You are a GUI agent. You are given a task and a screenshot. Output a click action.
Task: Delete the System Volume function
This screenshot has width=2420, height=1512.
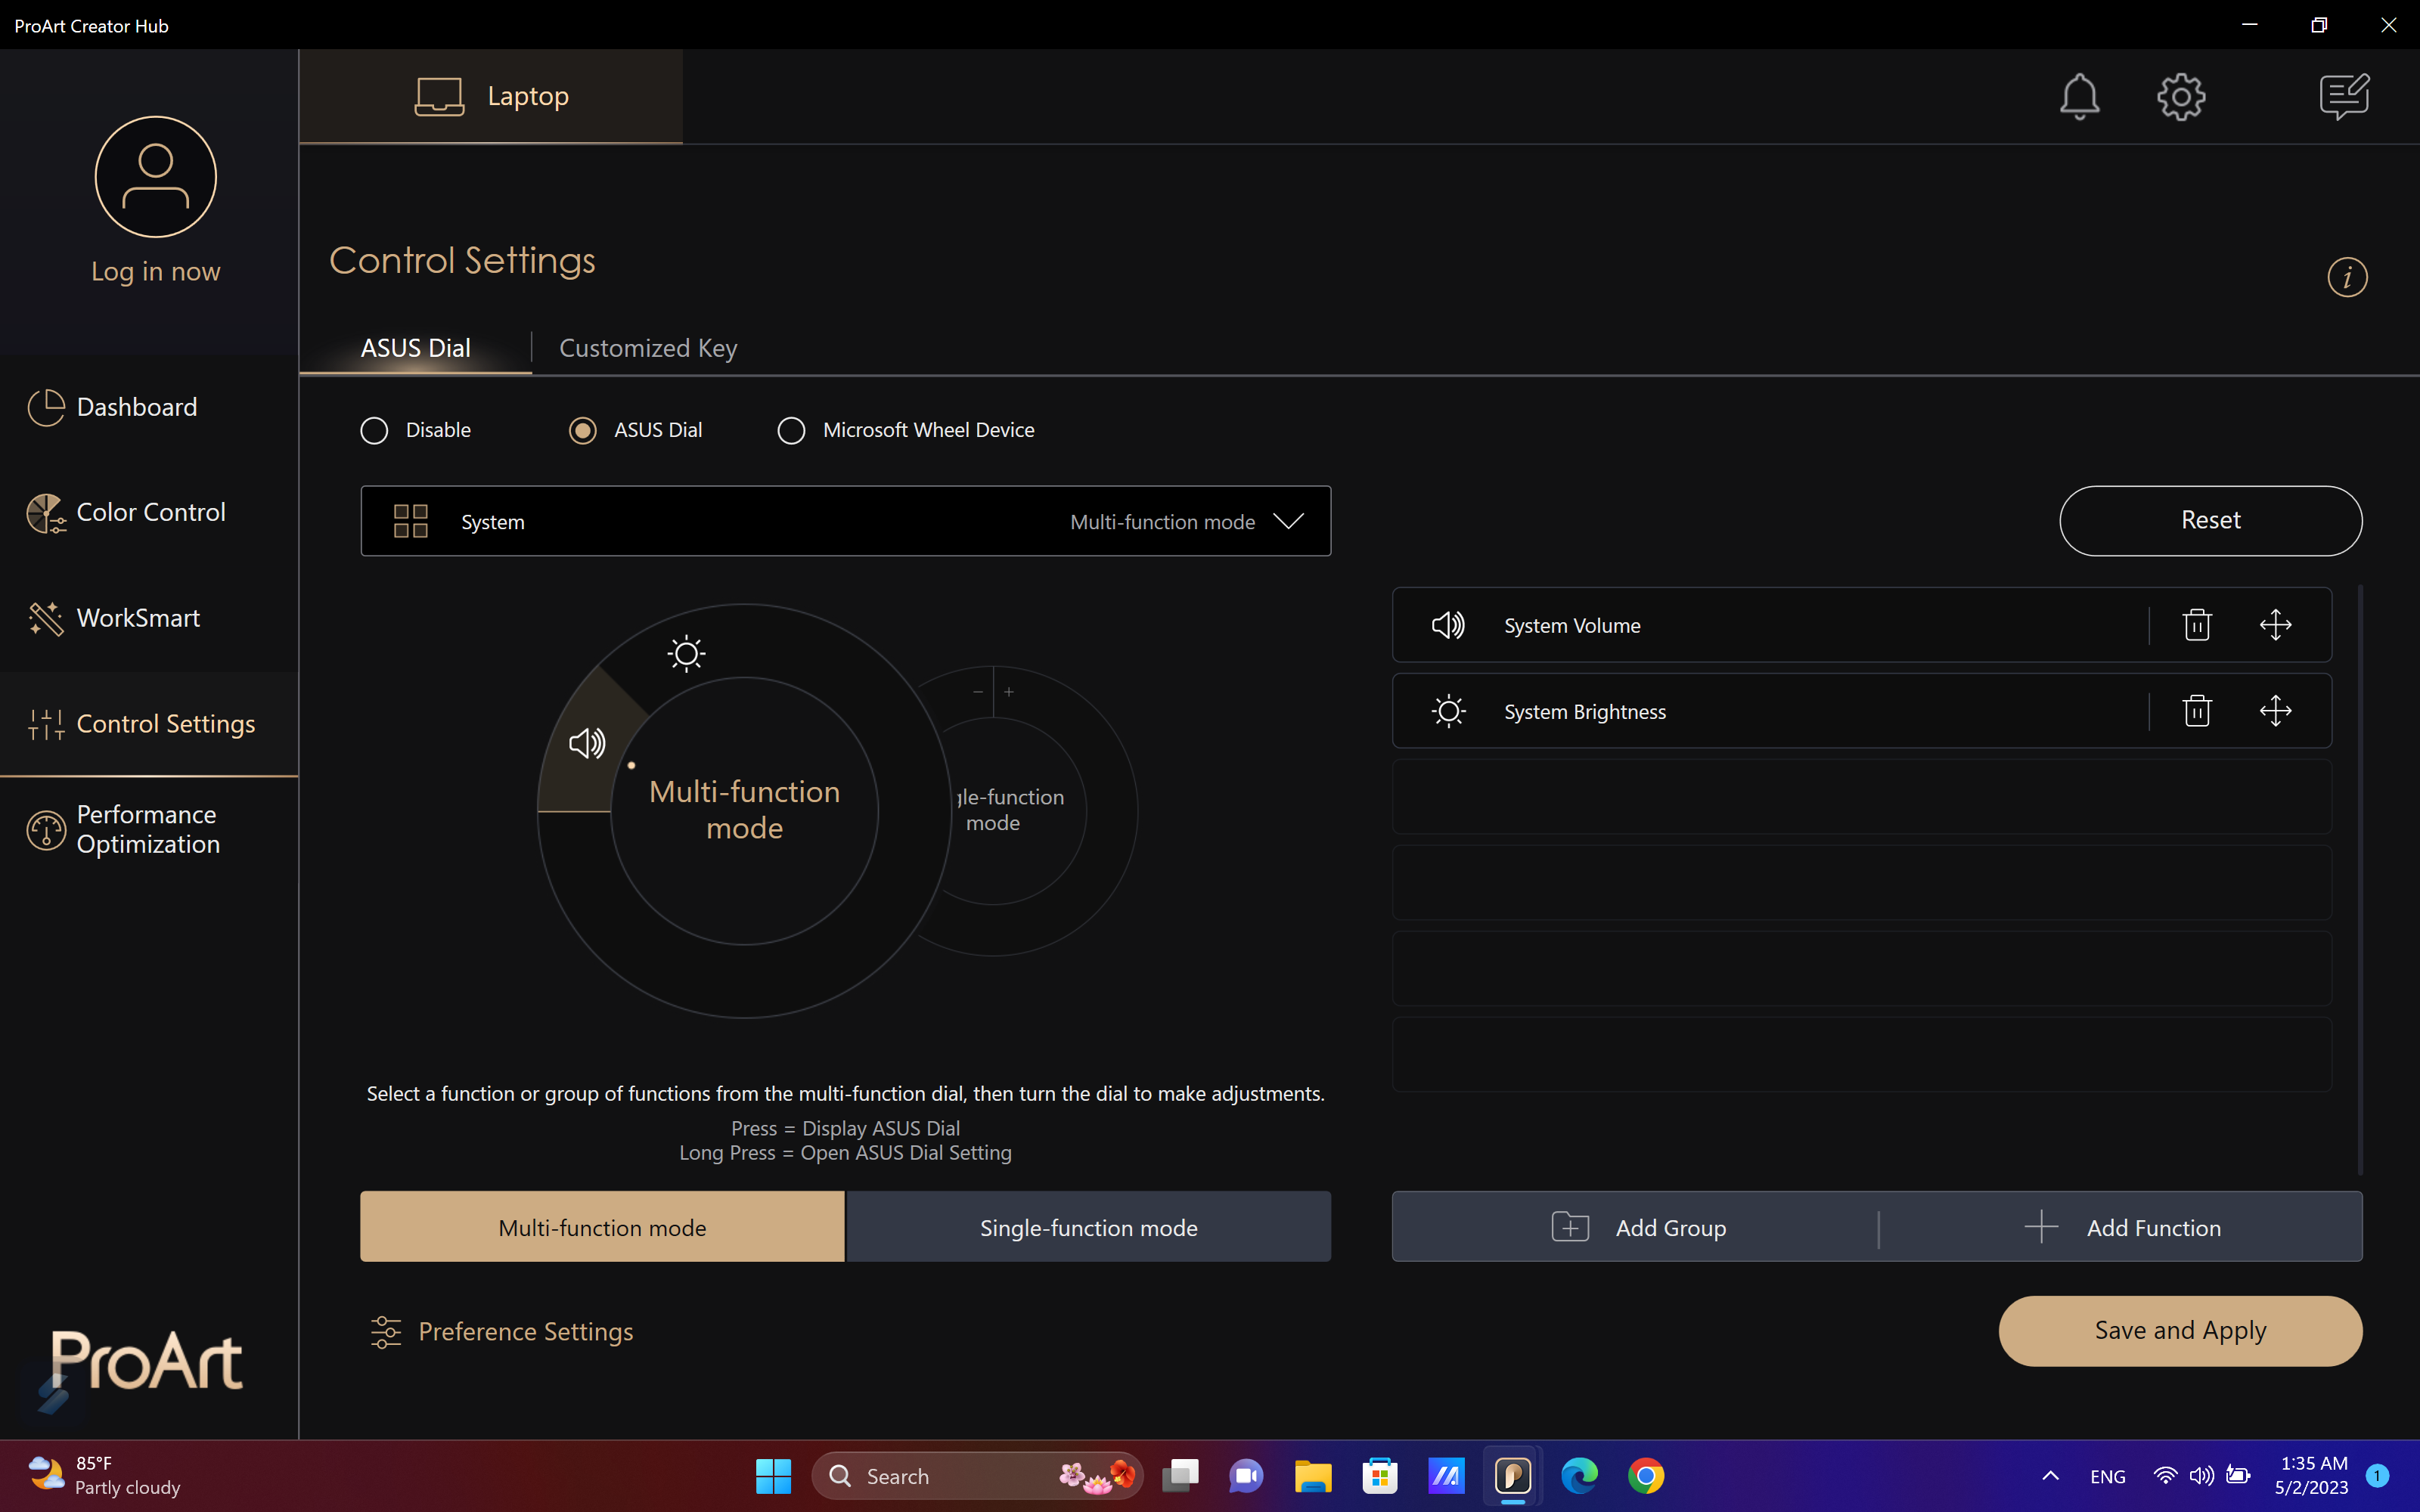(x=2196, y=625)
